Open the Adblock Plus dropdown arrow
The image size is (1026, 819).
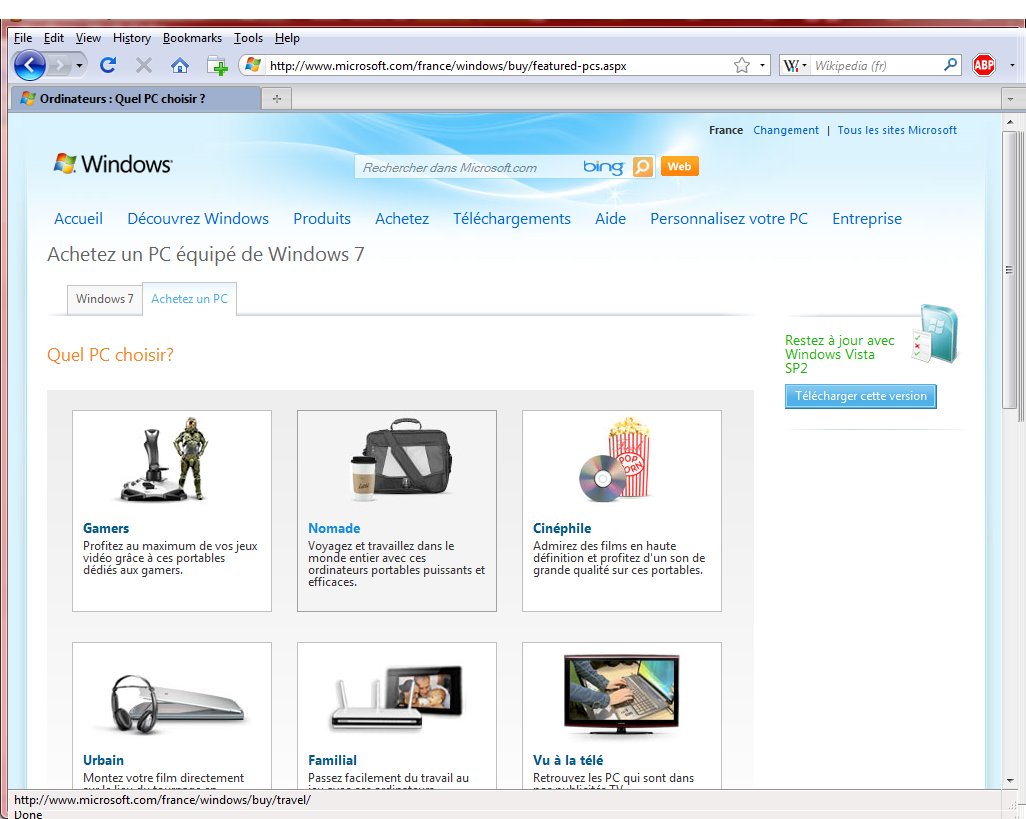(1012, 65)
